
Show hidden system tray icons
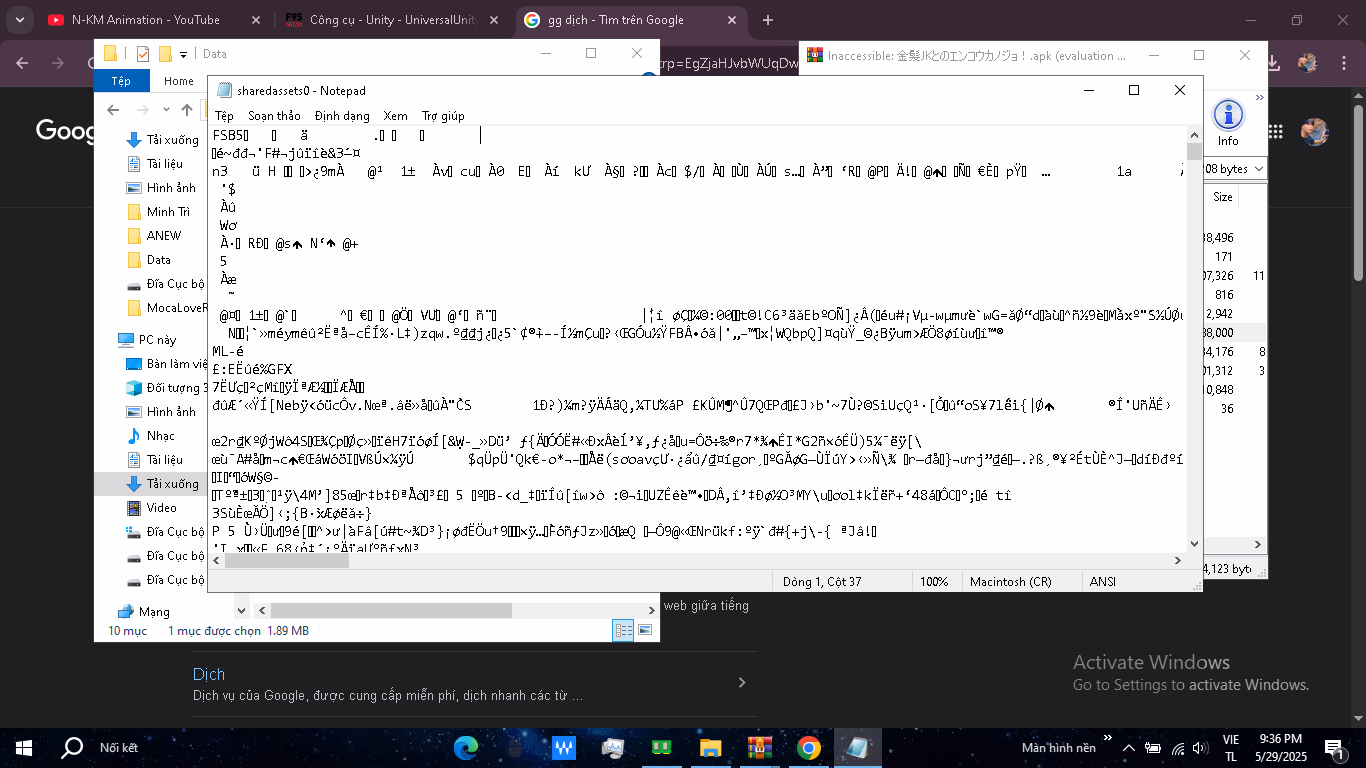pyautogui.click(x=1129, y=747)
